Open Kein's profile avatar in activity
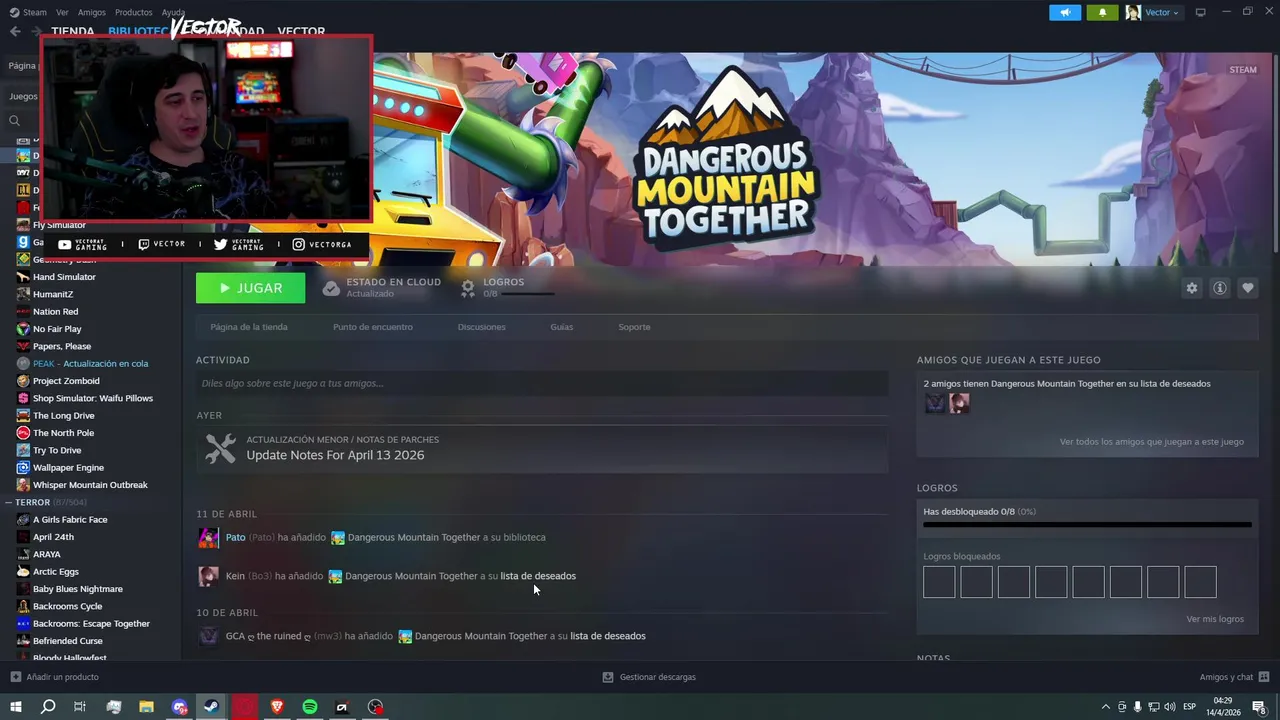The image size is (1280, 720). click(x=208, y=576)
